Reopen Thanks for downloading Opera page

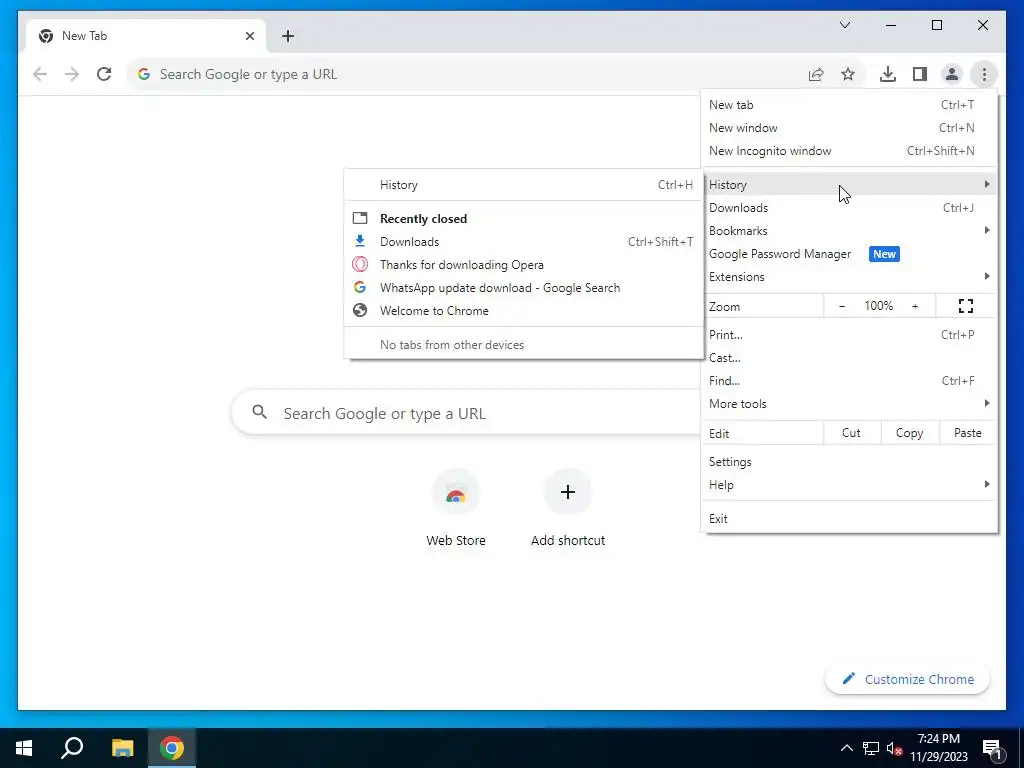pyautogui.click(x=524, y=264)
